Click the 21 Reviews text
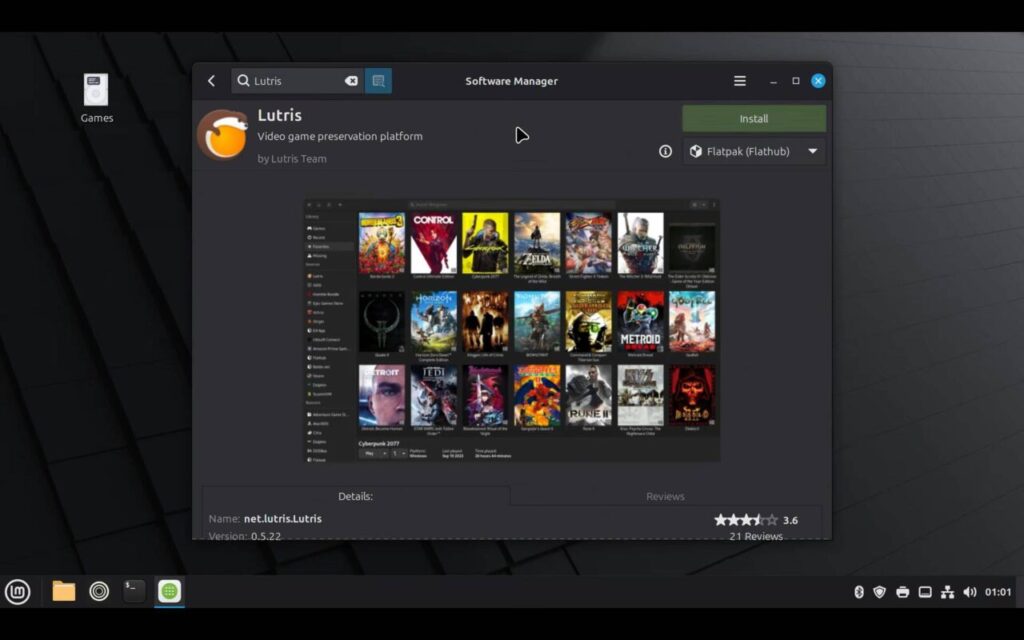This screenshot has width=1024, height=640. click(x=756, y=536)
